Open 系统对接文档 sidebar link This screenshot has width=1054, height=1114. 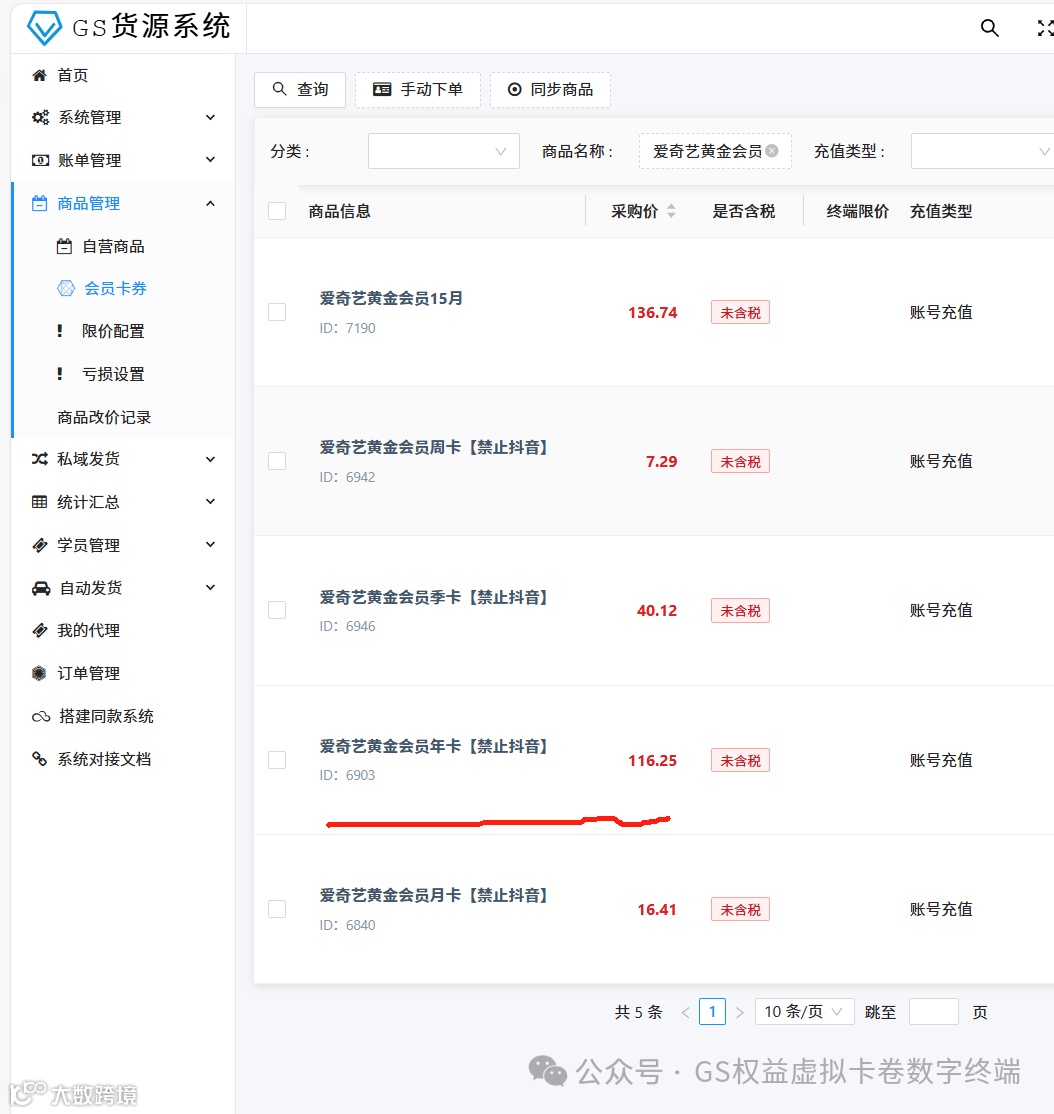coord(104,759)
